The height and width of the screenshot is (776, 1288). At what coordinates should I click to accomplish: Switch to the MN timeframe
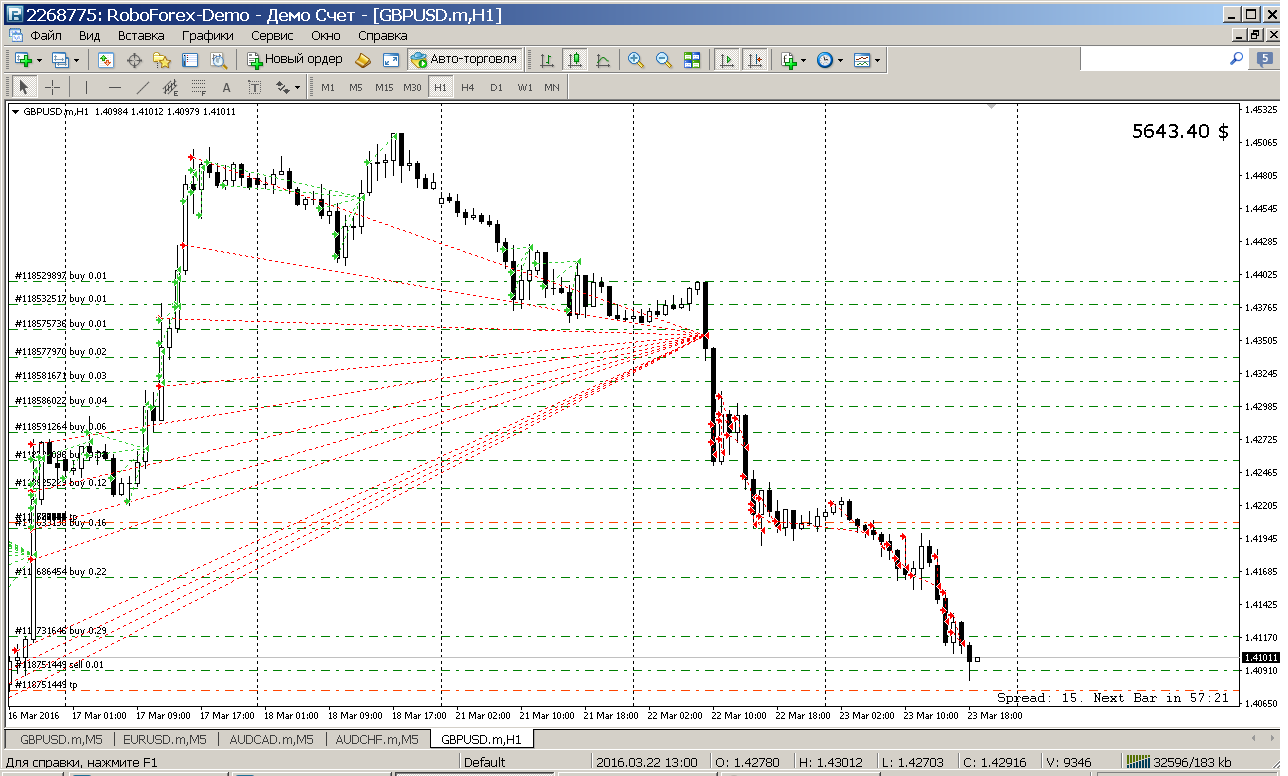tap(552, 87)
